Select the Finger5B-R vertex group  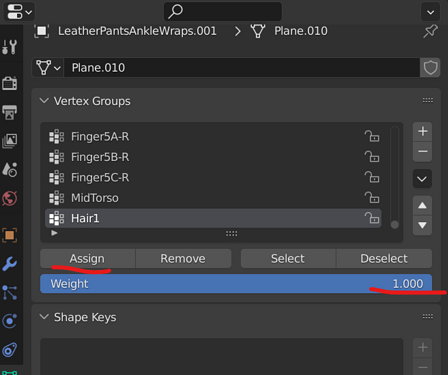coord(213,157)
